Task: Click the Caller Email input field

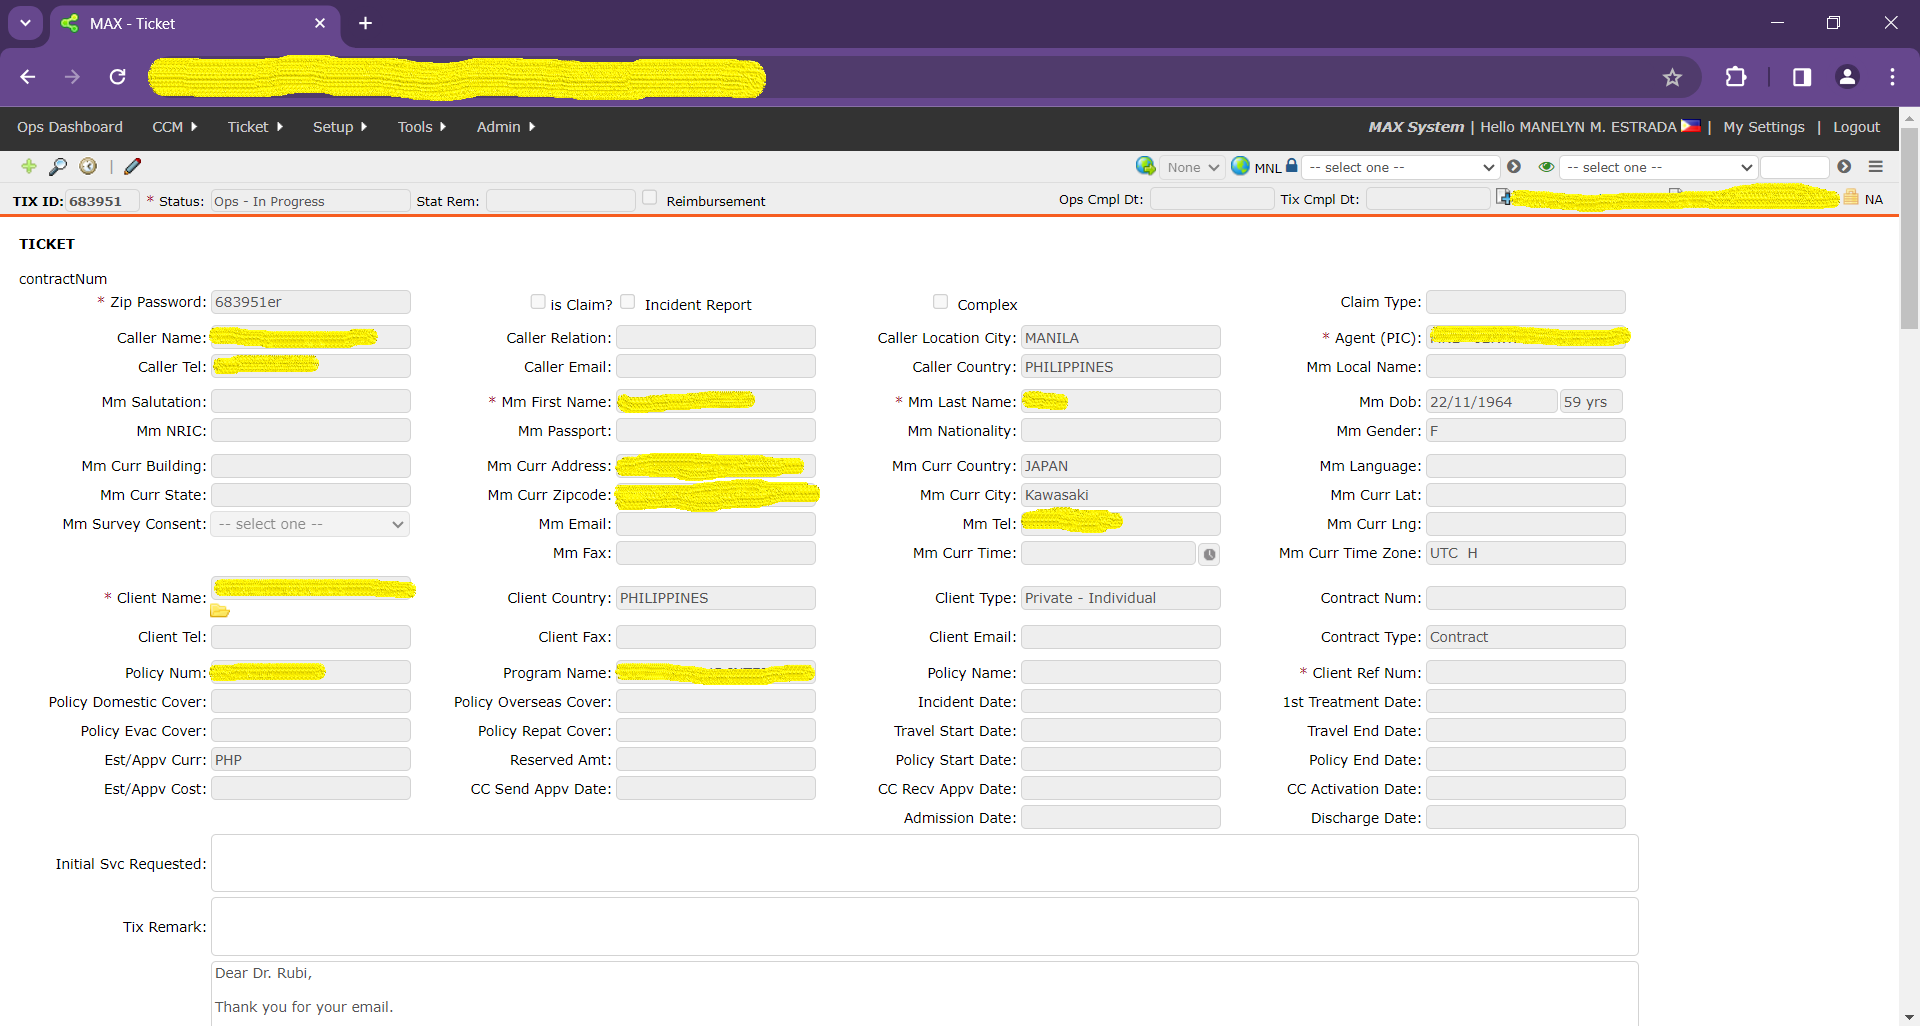Action: 715,367
